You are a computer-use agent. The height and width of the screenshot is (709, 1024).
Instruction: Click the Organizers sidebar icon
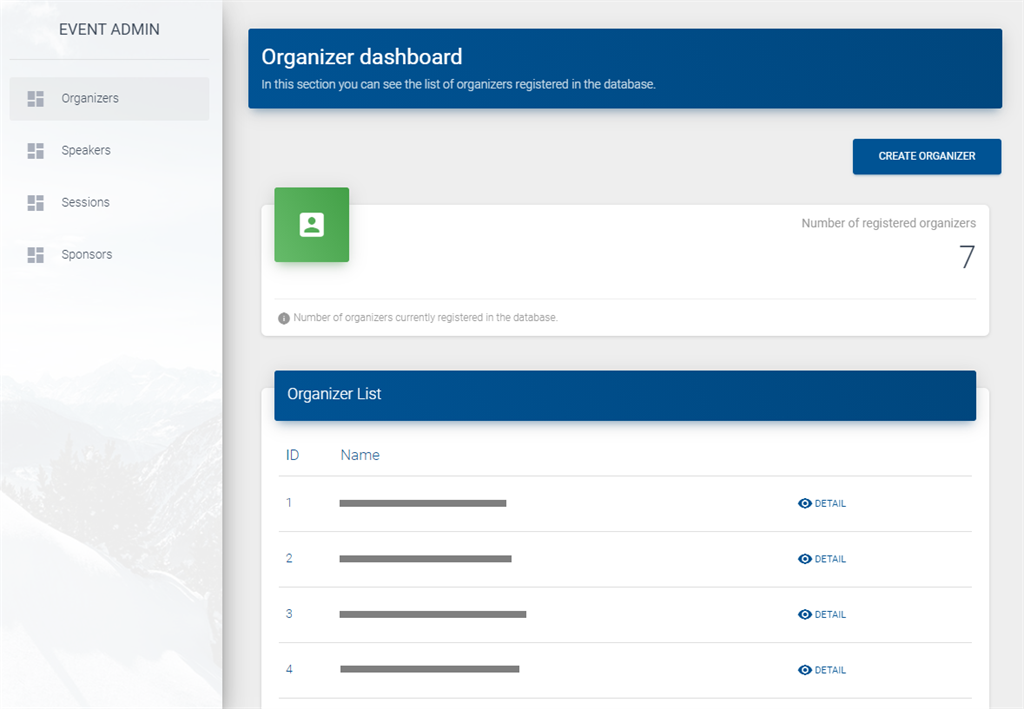tap(36, 98)
